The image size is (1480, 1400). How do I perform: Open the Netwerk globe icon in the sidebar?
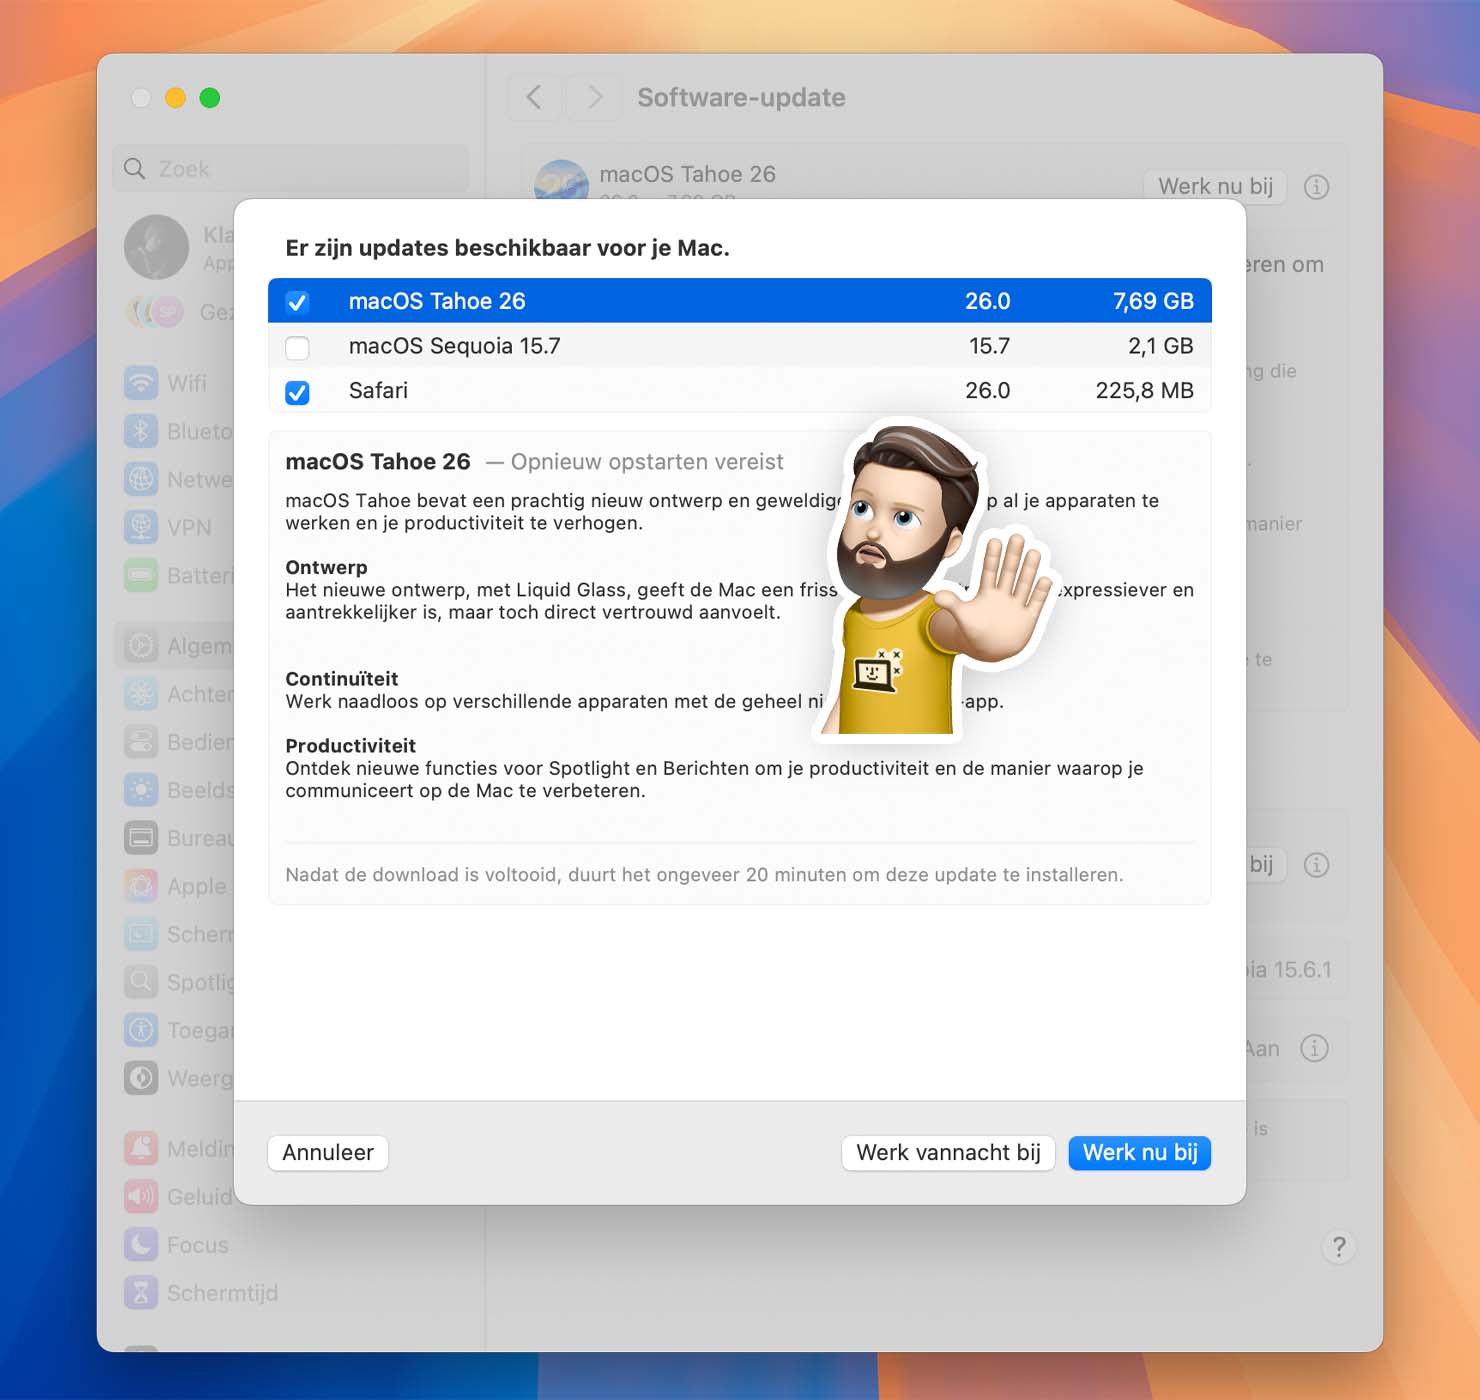pyautogui.click(x=141, y=479)
